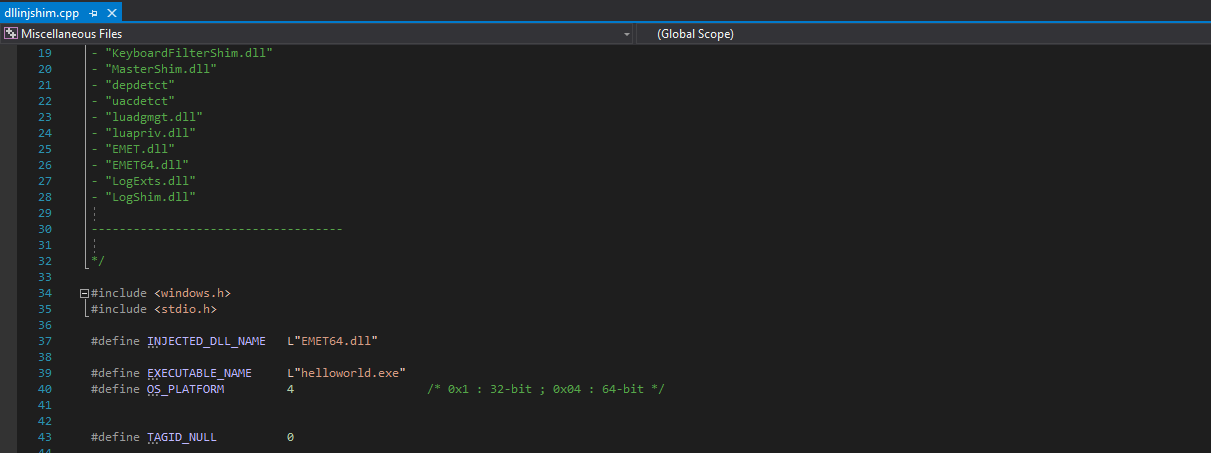Click the OS_PLATFORM macro identifier

[185, 389]
